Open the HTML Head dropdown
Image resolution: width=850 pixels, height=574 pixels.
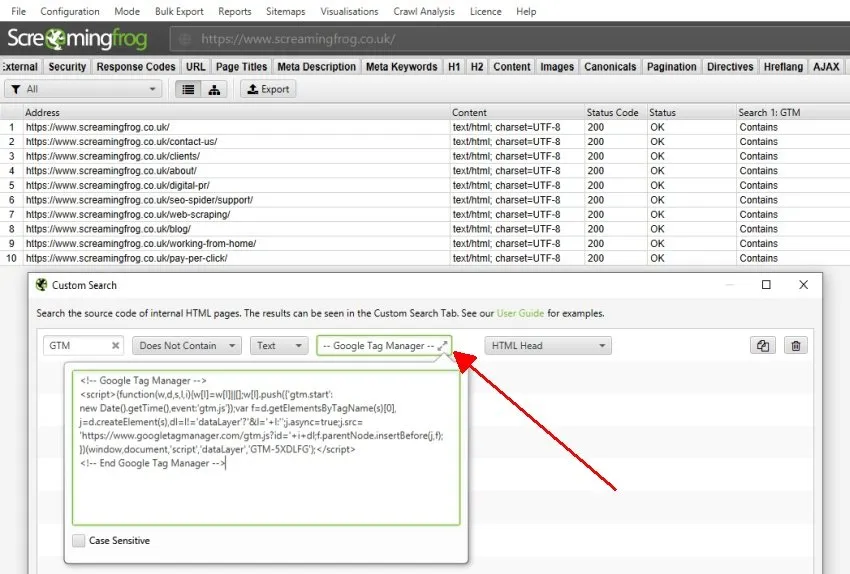[548, 346]
